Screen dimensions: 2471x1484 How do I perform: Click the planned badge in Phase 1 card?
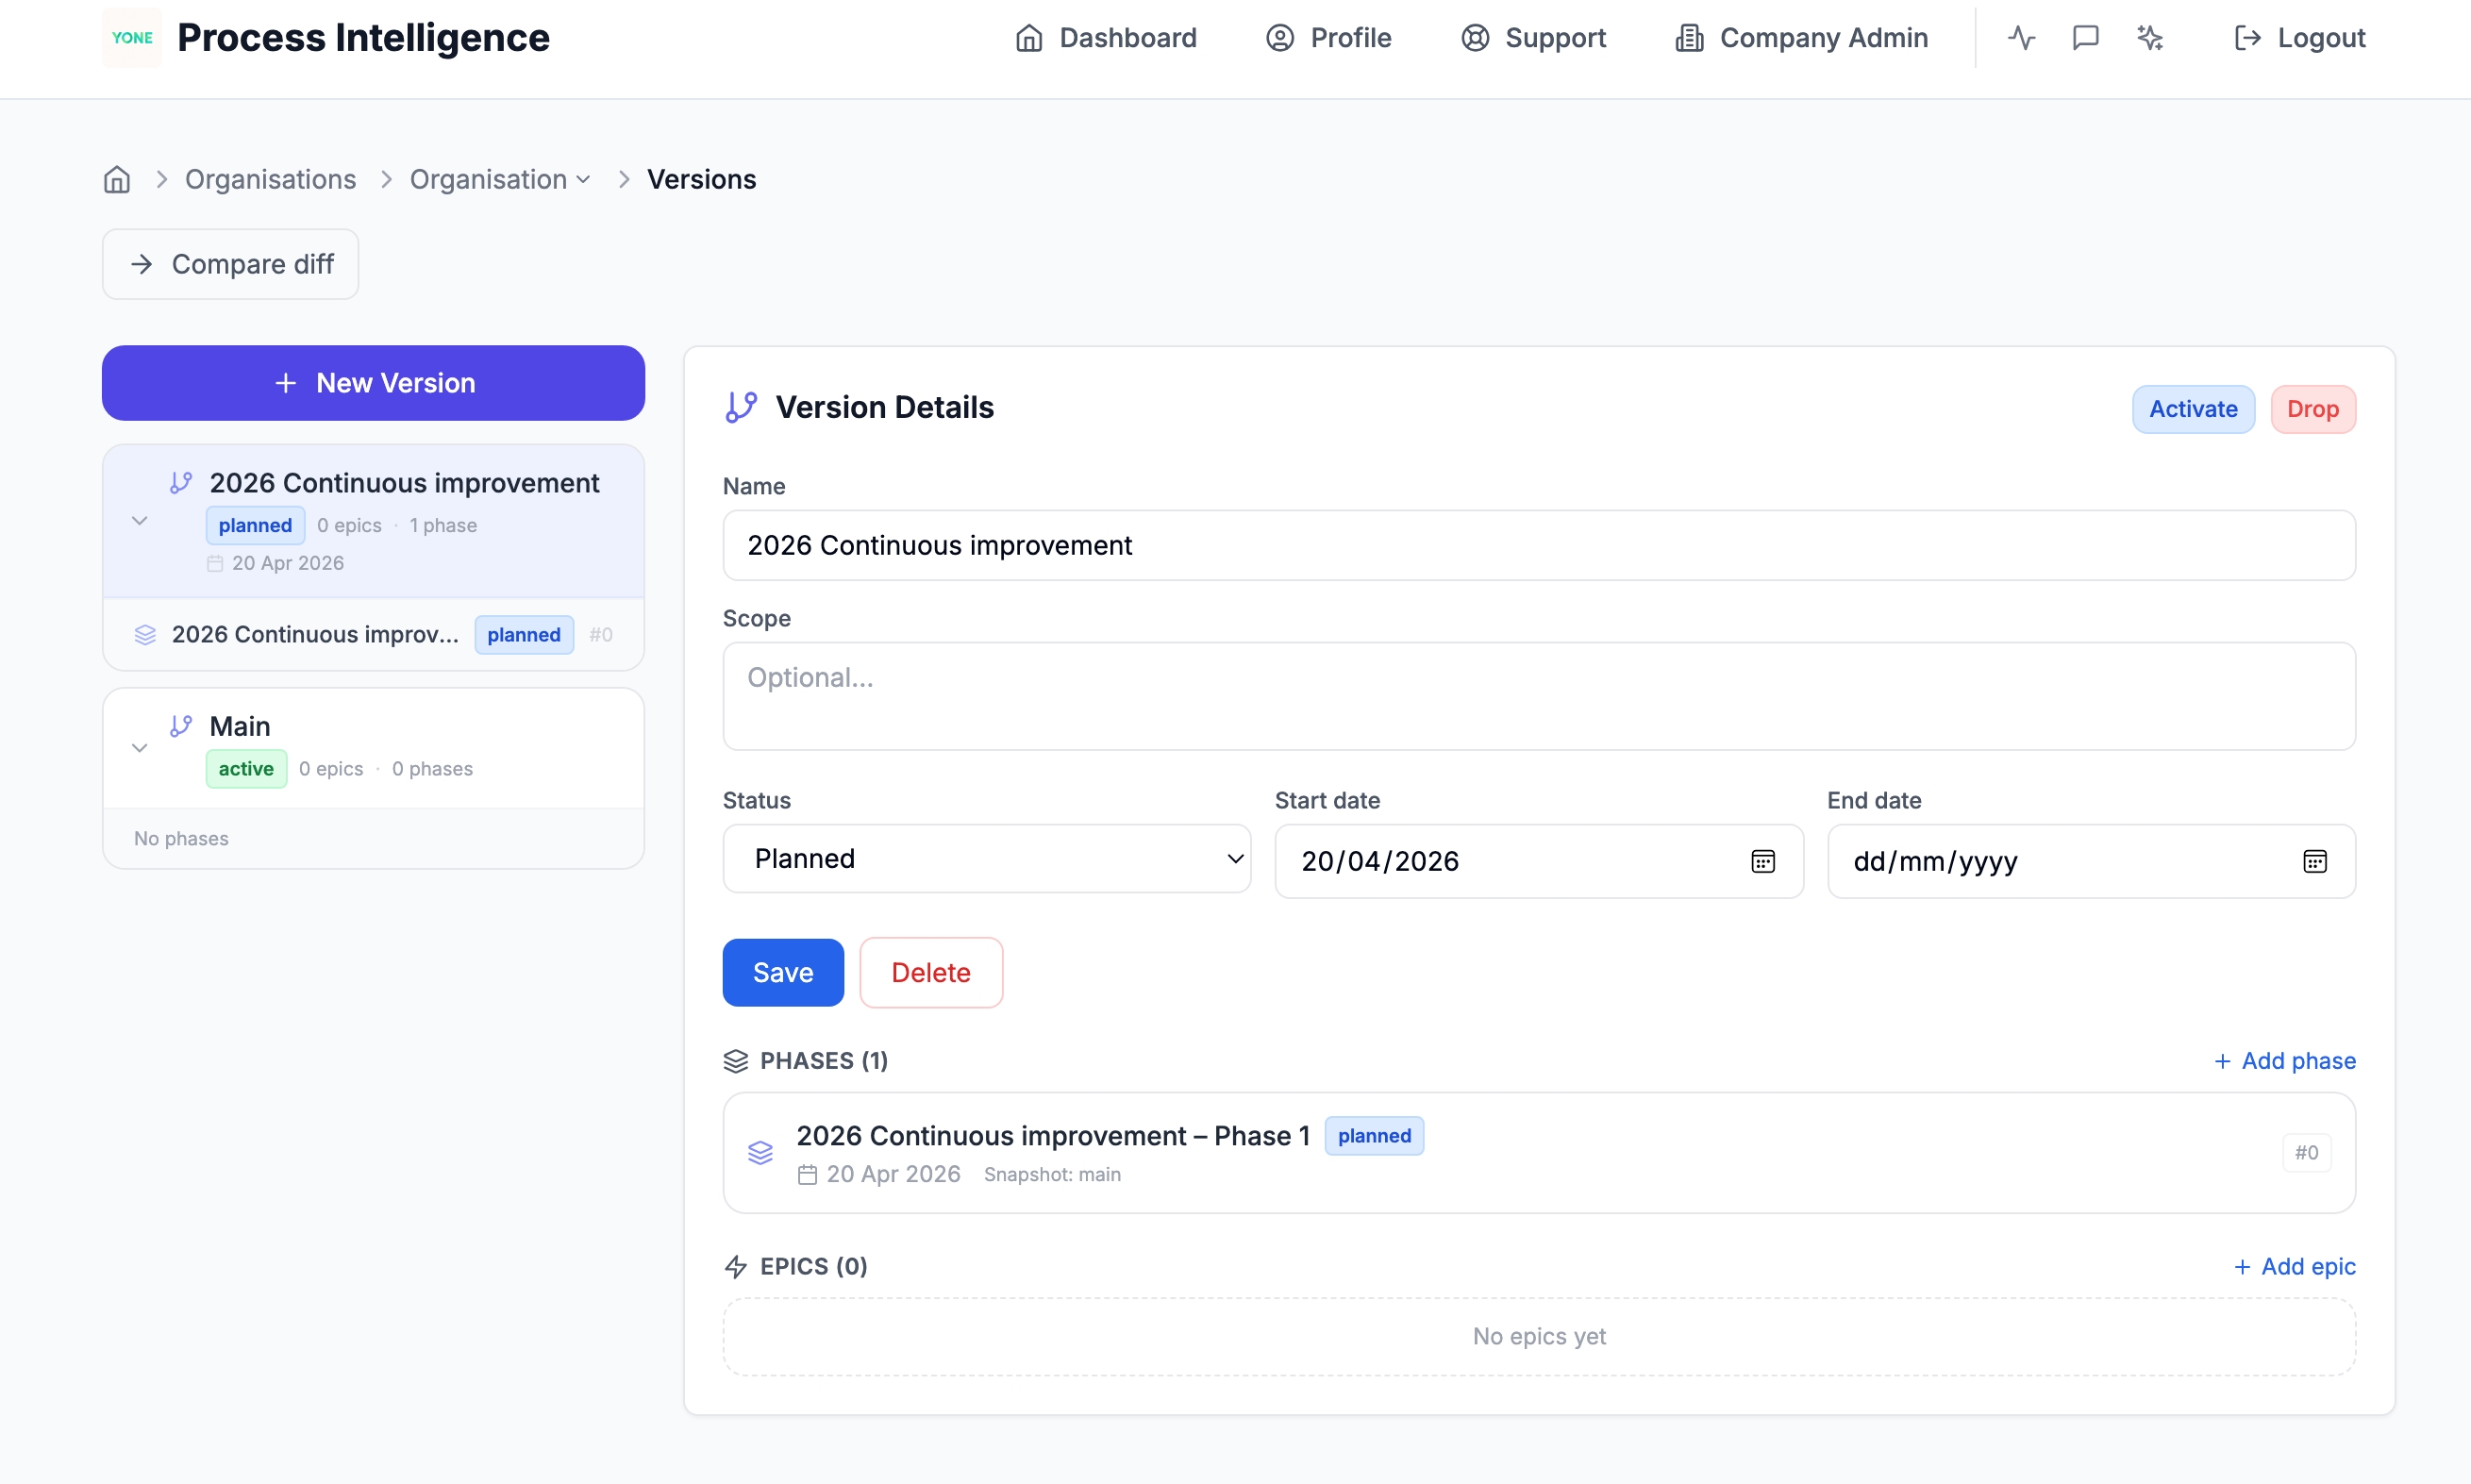tap(1374, 1136)
